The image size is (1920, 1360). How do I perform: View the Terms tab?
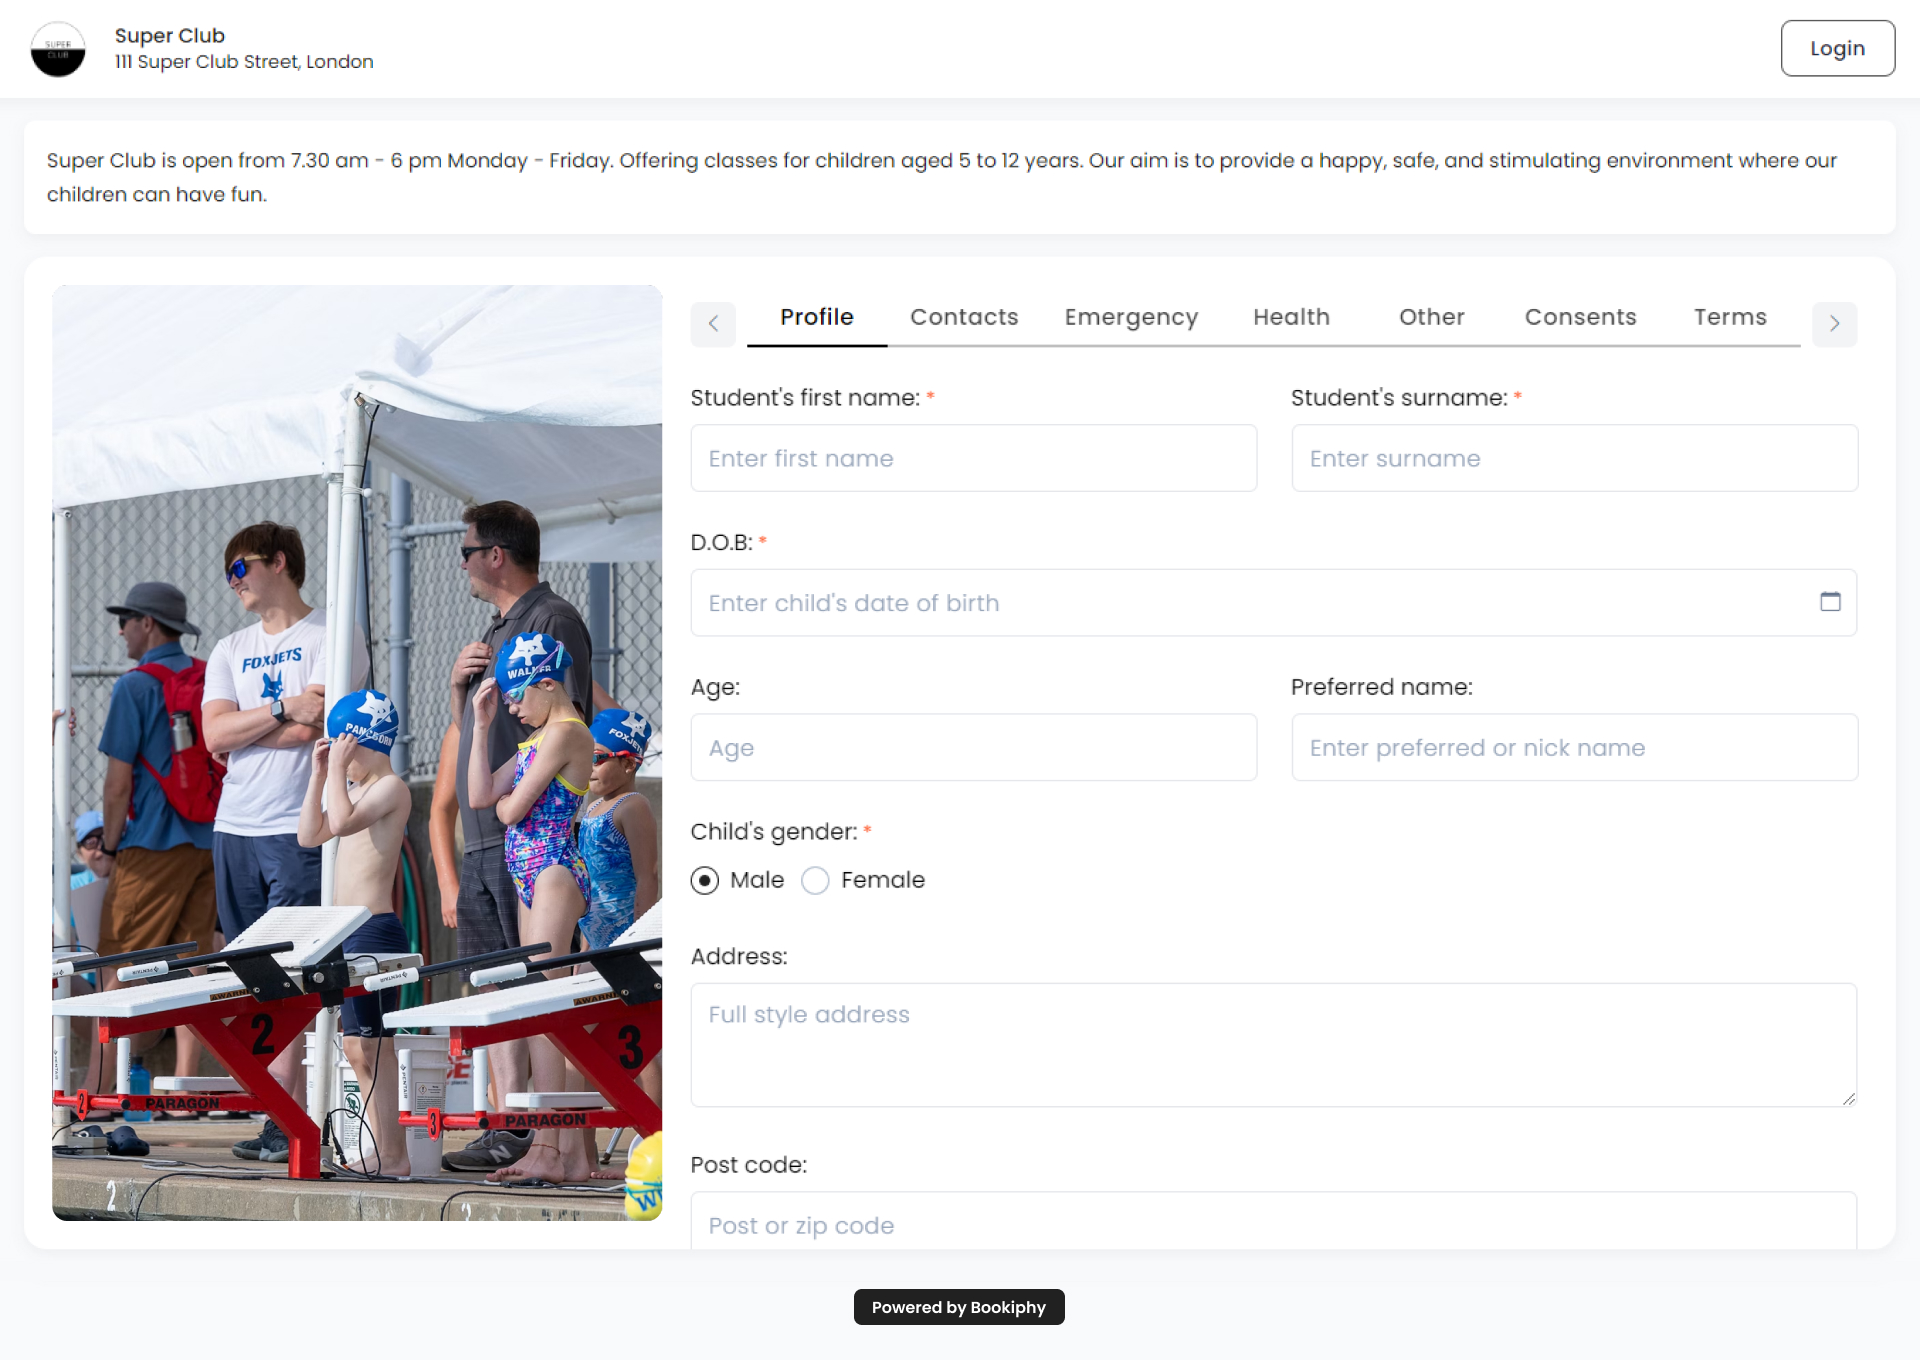pyautogui.click(x=1730, y=317)
